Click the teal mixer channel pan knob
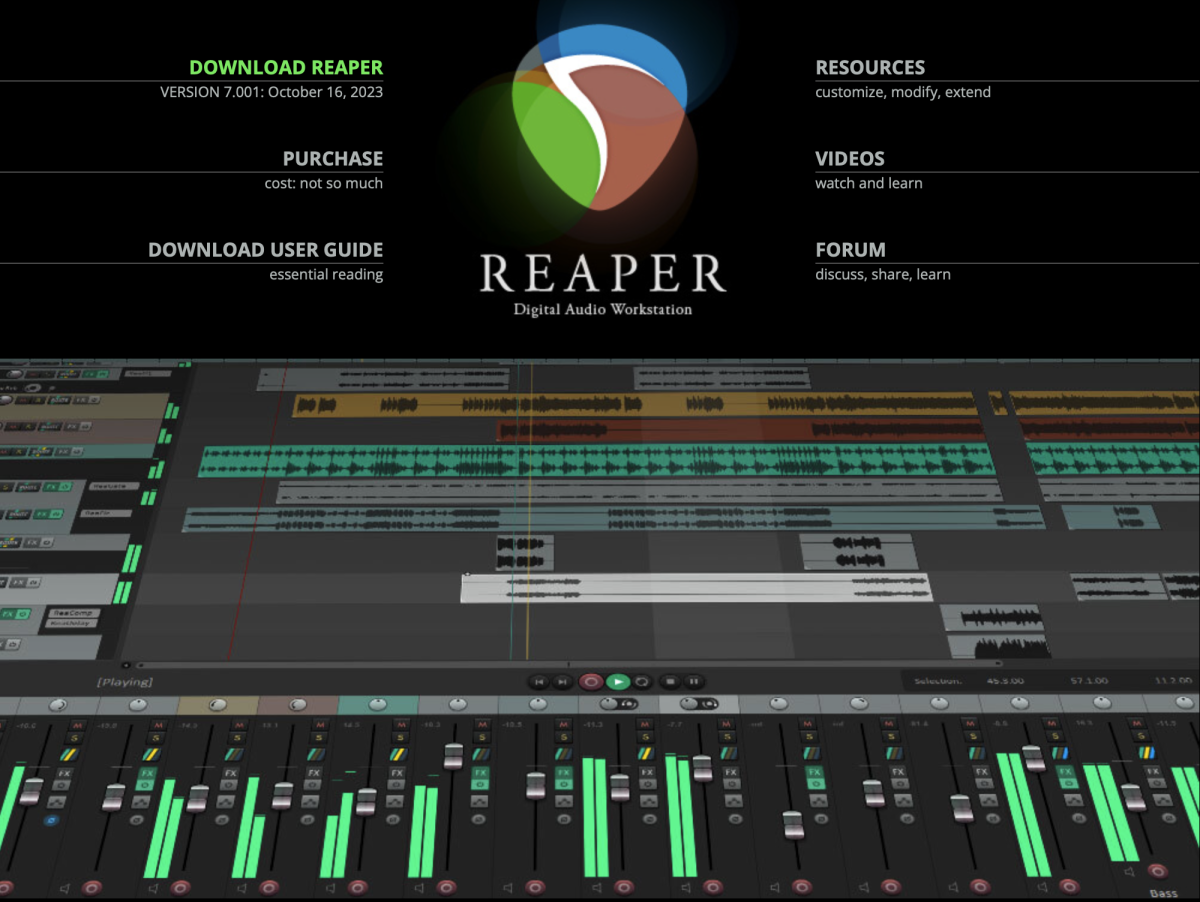1200x902 pixels. 378,705
